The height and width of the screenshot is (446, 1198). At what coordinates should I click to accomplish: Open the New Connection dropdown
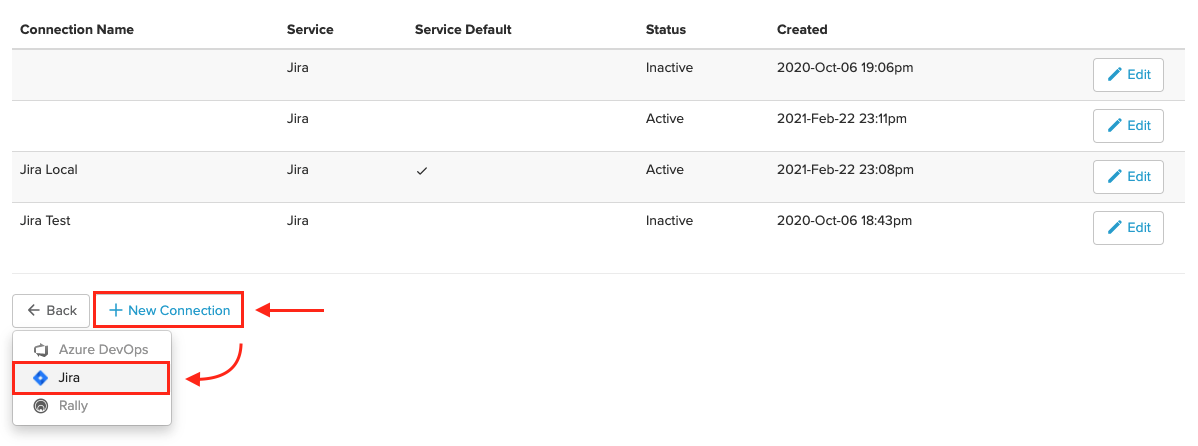point(169,310)
